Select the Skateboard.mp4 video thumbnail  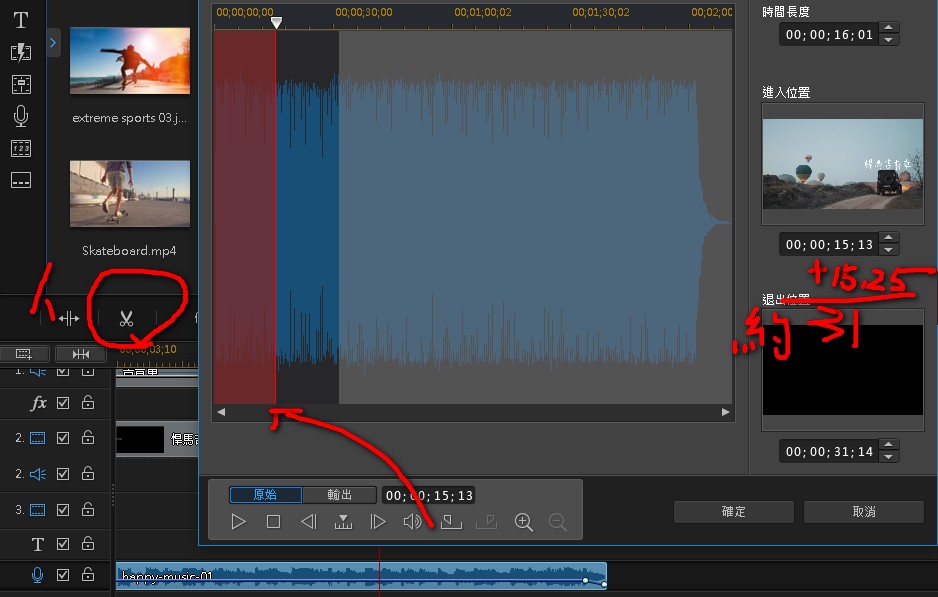coord(130,193)
